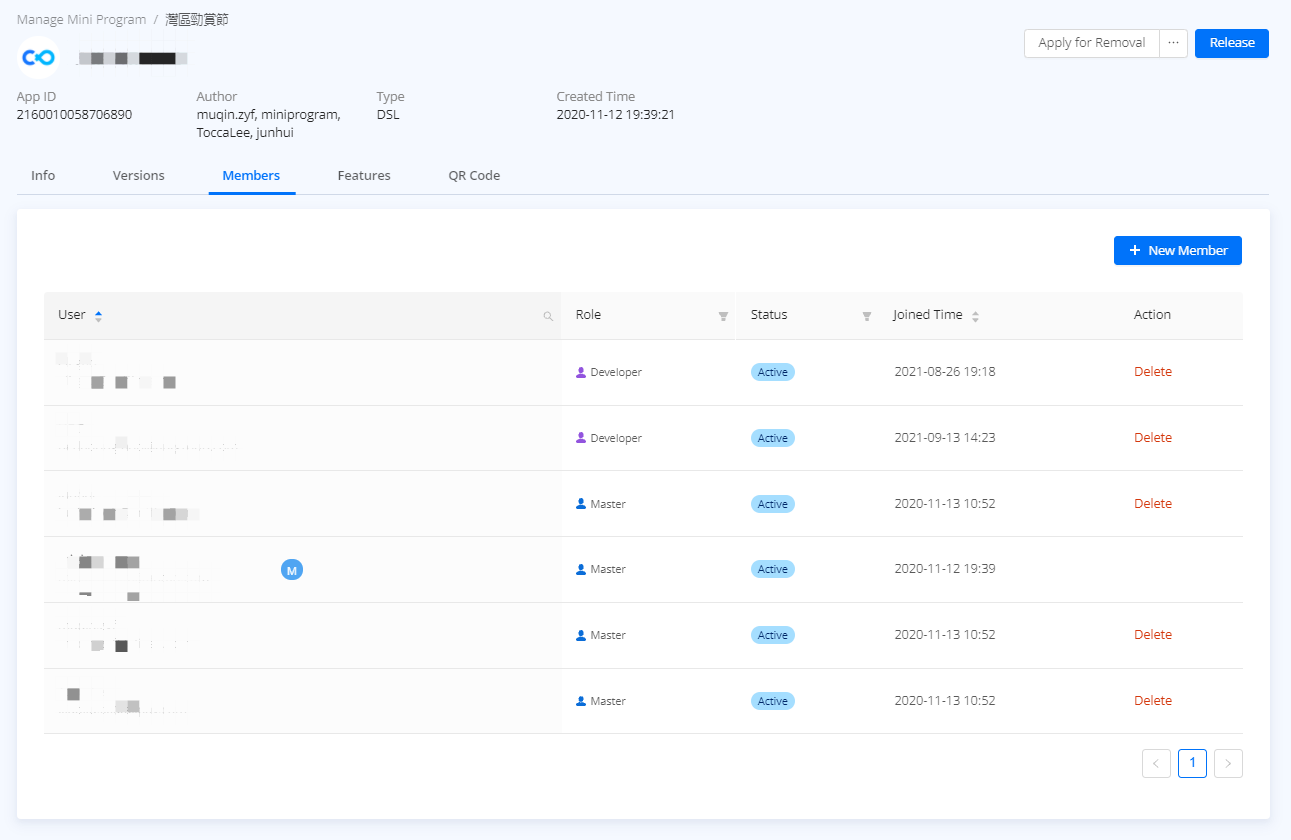Viewport: 1291px width, 840px height.
Task: Click the New Member button
Action: pyautogui.click(x=1177, y=251)
